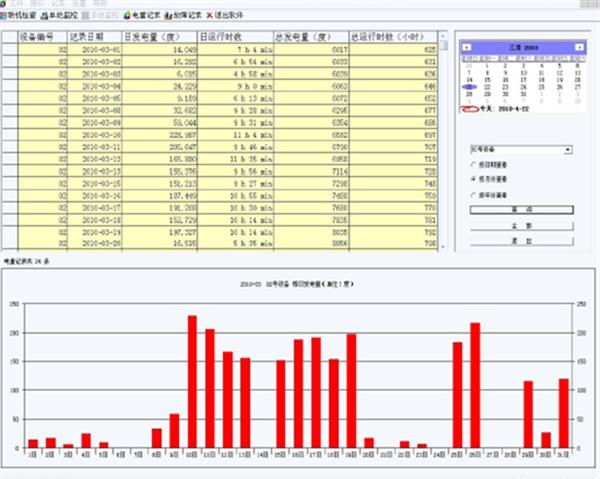600x479 pixels.
Task: Click the calendar month-year title header
Action: (x=516, y=45)
